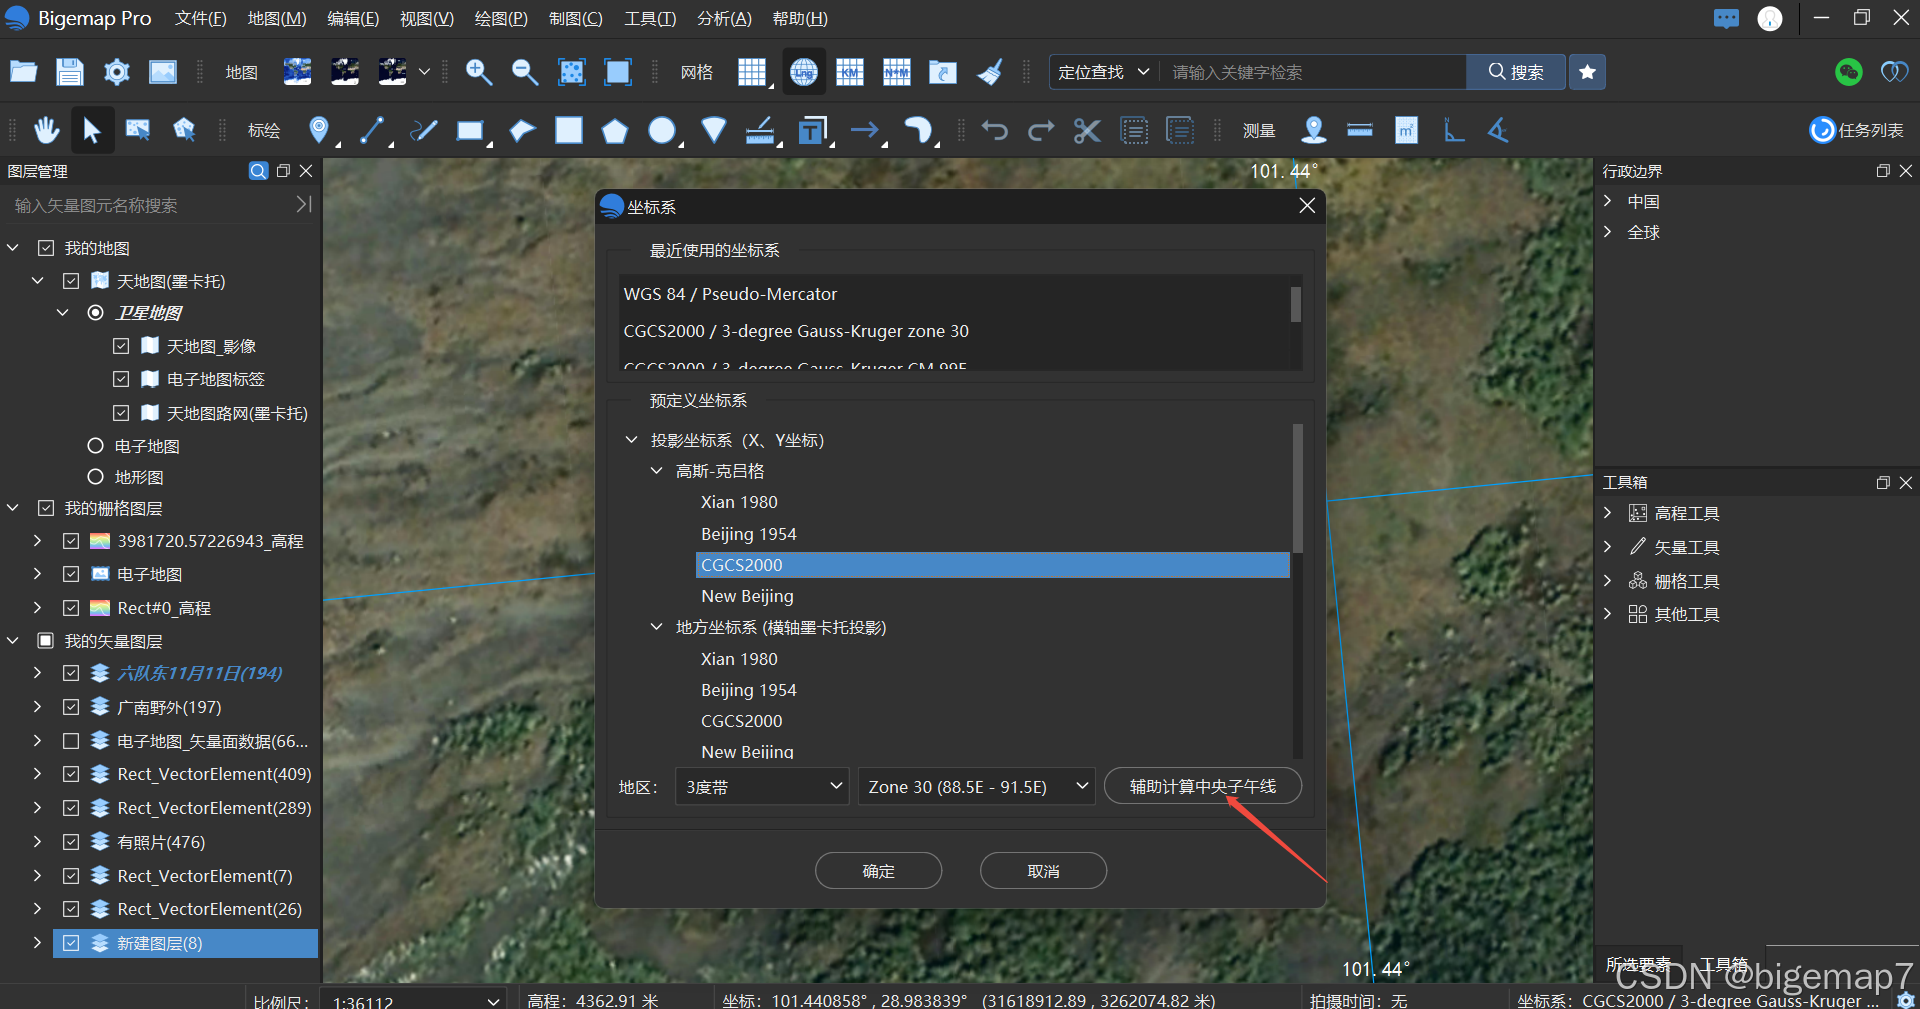The image size is (1920, 1009).
Task: Select the circle drawing tool
Action: point(662,130)
